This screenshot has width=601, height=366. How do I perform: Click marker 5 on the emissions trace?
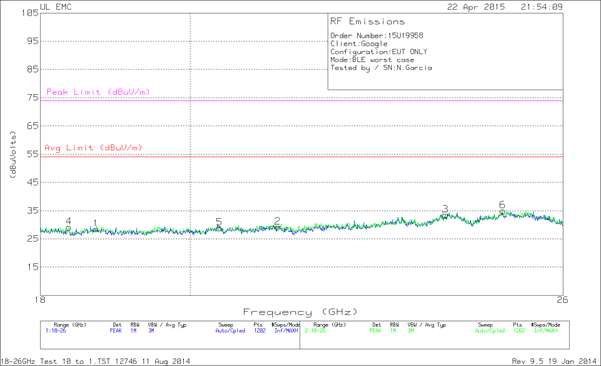[218, 222]
